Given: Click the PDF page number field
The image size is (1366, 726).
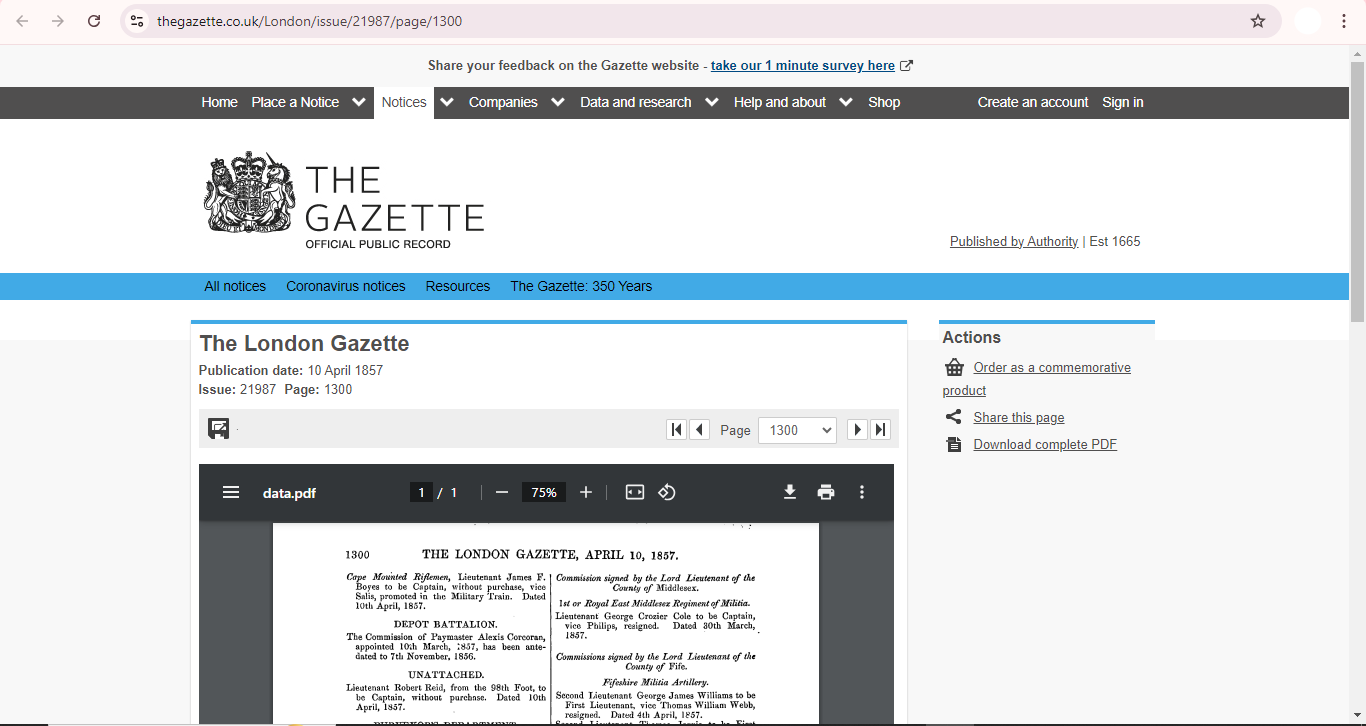Looking at the screenshot, I should pos(421,492).
